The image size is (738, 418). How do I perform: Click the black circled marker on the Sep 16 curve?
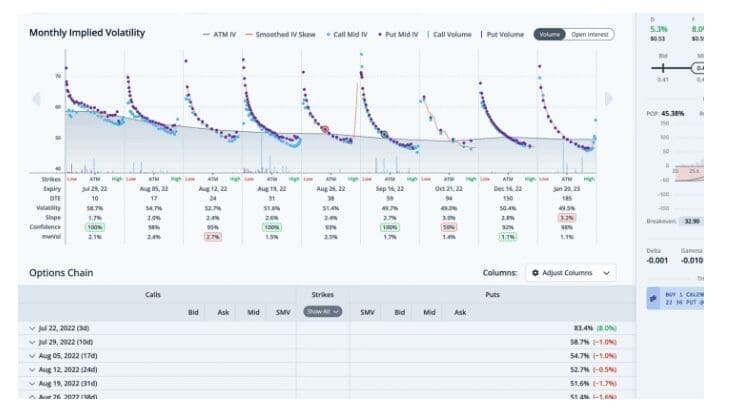384,133
